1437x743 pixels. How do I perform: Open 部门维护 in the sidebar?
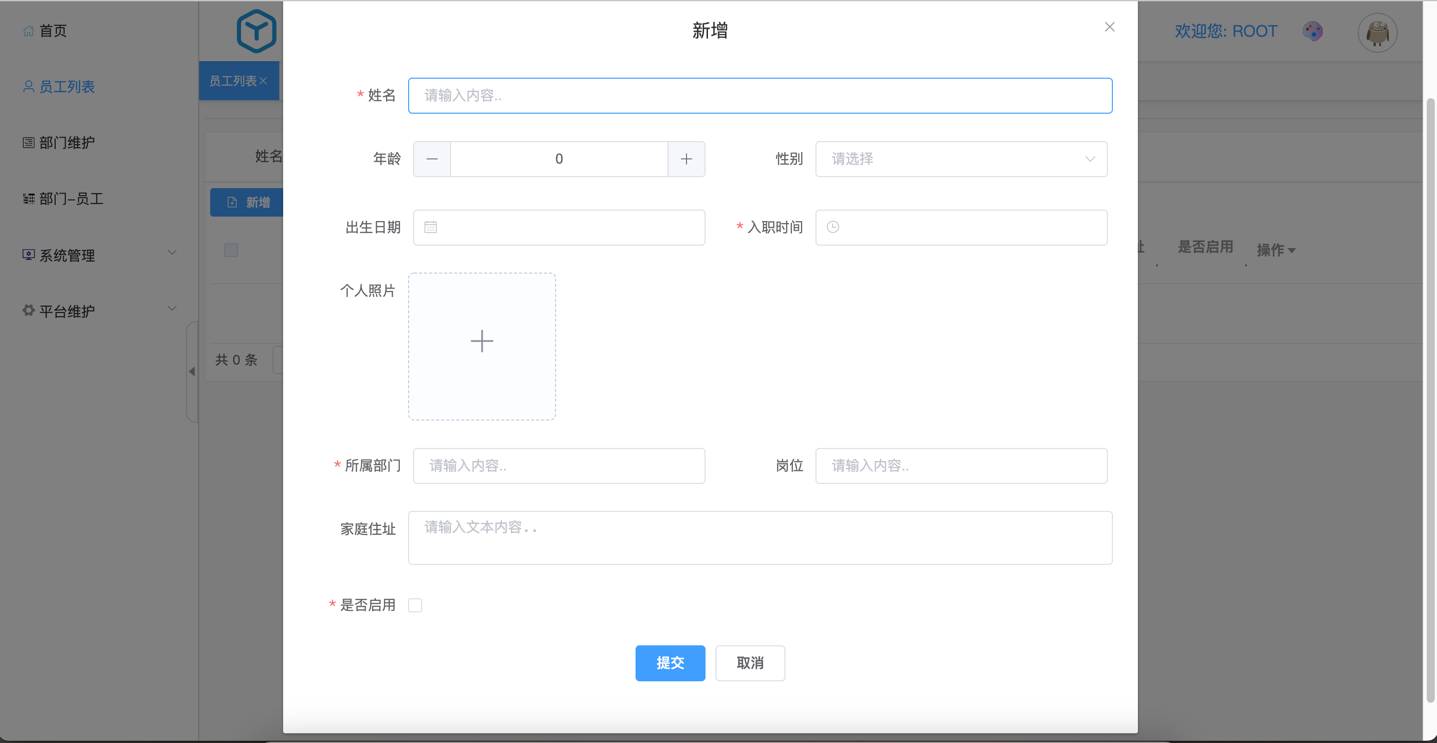tap(66, 143)
